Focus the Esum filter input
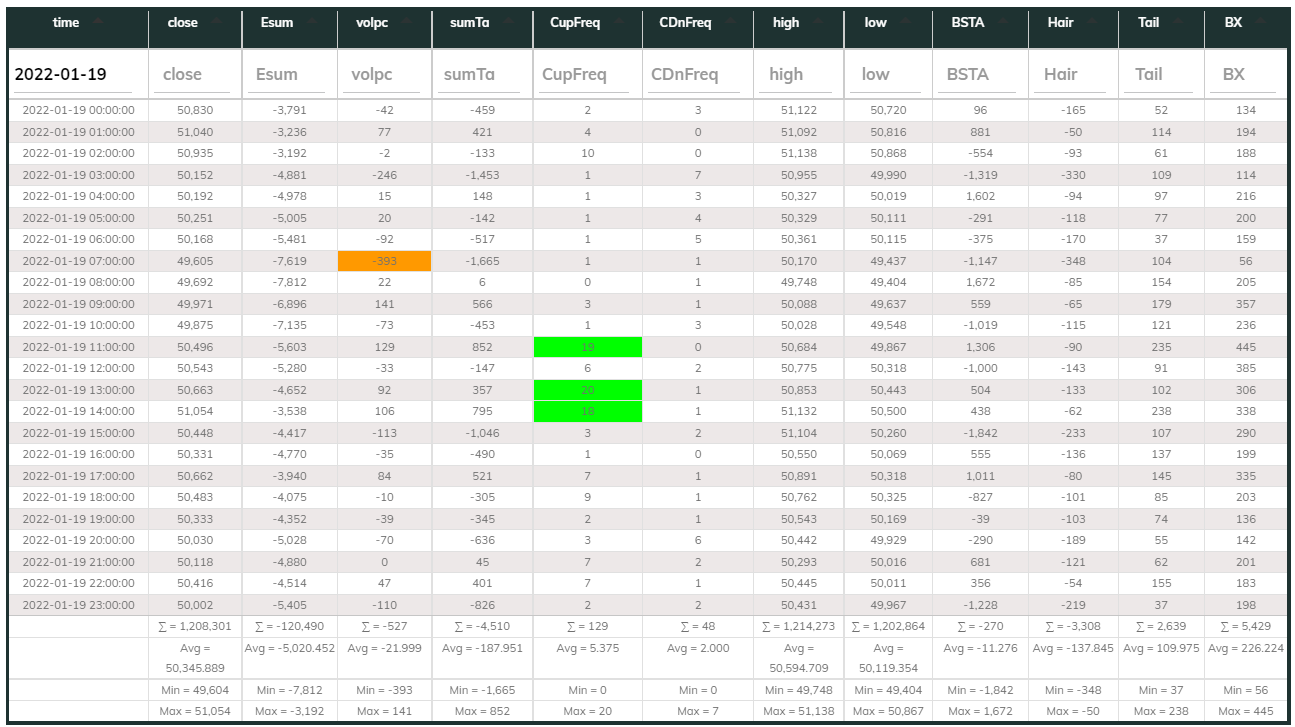The image size is (1295, 727). click(290, 75)
